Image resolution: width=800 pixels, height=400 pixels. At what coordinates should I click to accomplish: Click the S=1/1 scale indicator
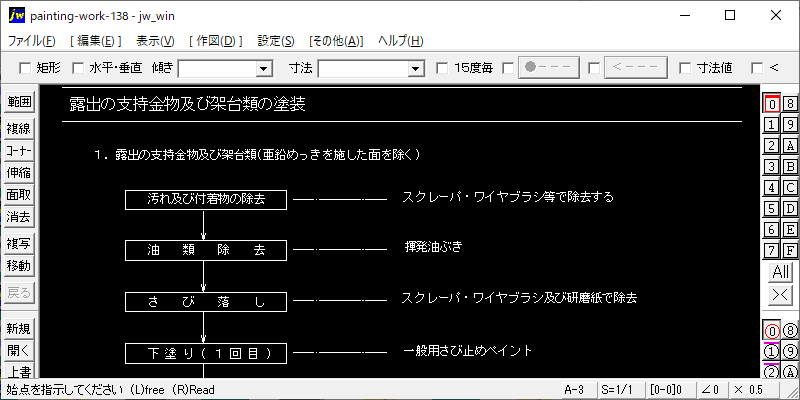(x=620, y=390)
